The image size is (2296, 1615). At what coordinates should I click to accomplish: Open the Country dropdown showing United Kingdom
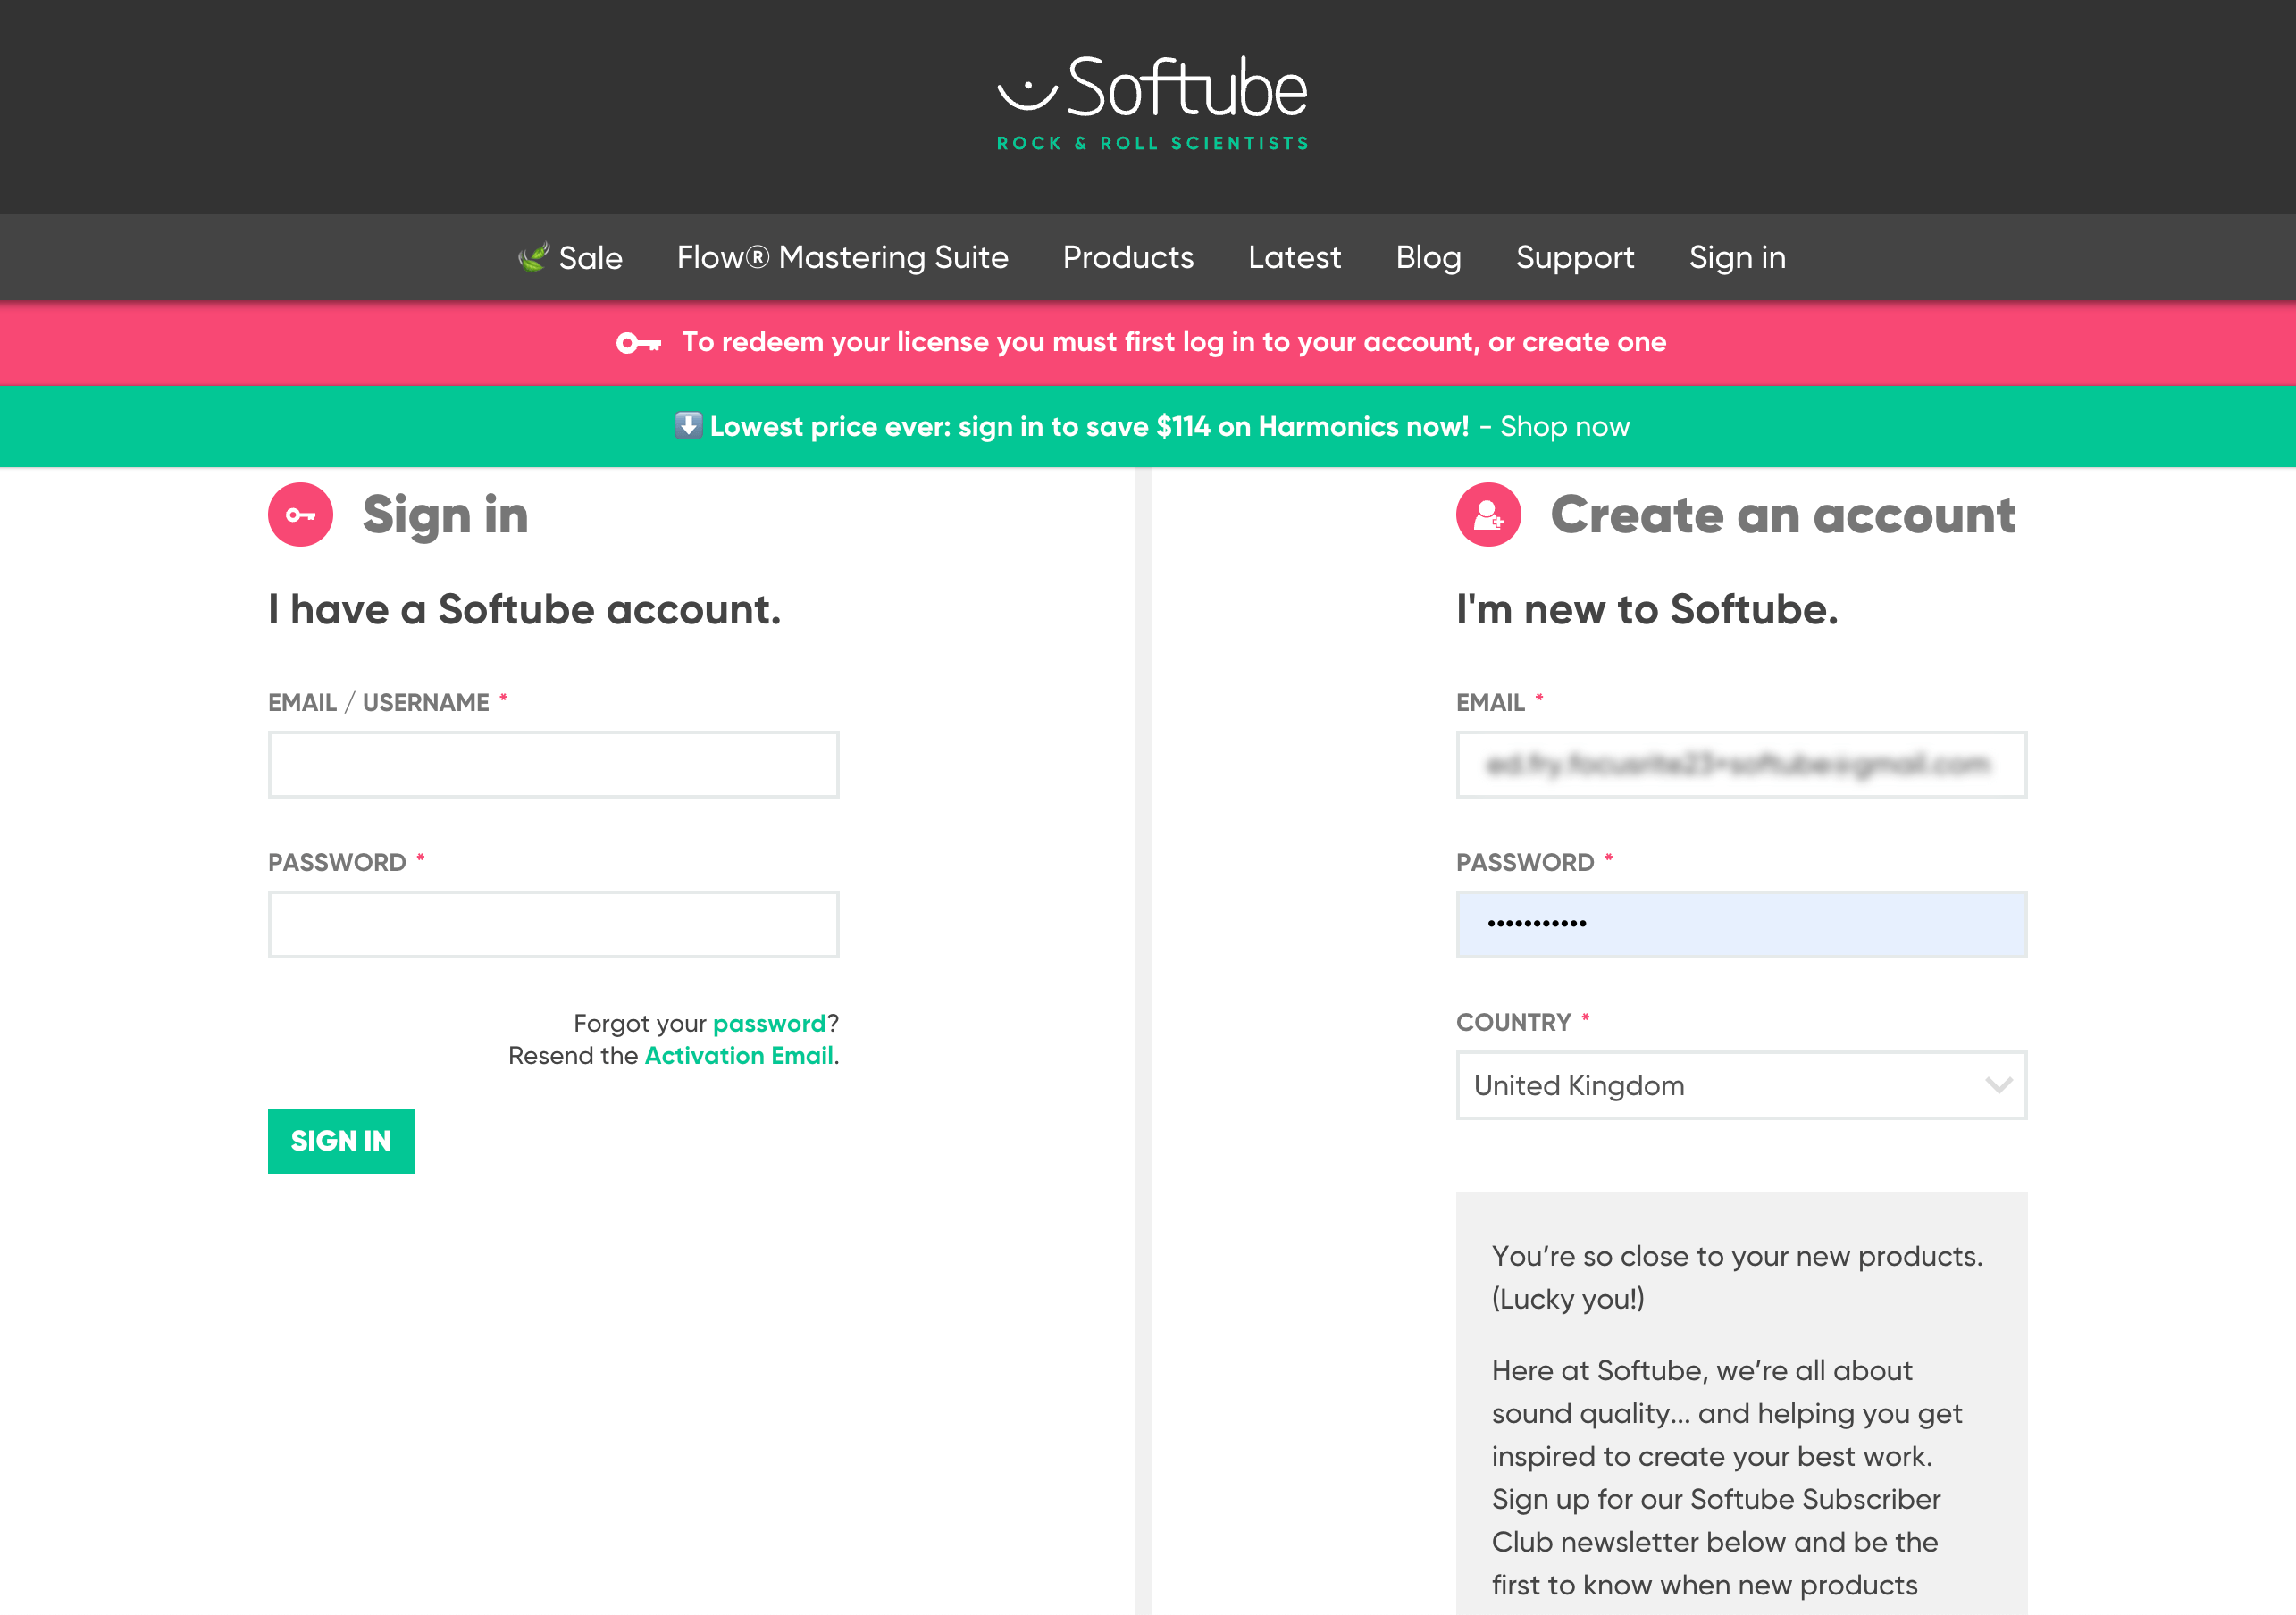(x=1741, y=1085)
